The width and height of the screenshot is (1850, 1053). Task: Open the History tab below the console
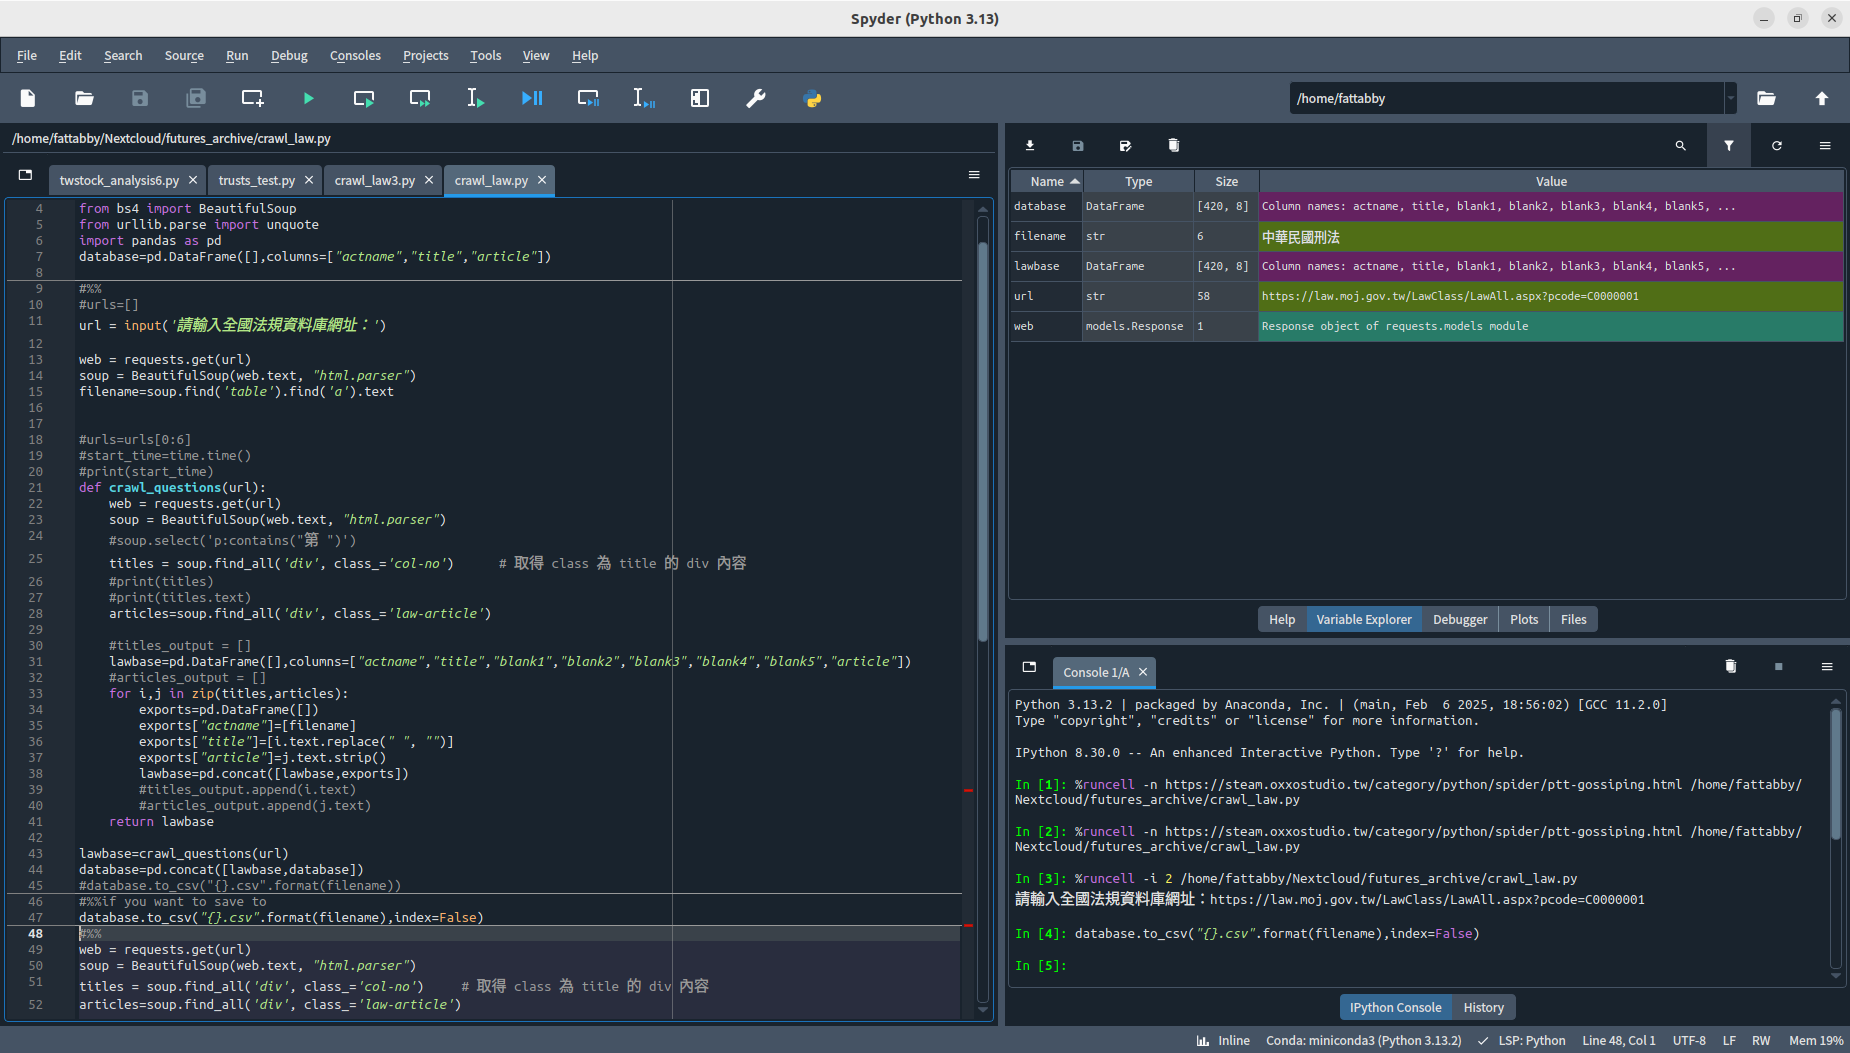coord(1483,1007)
